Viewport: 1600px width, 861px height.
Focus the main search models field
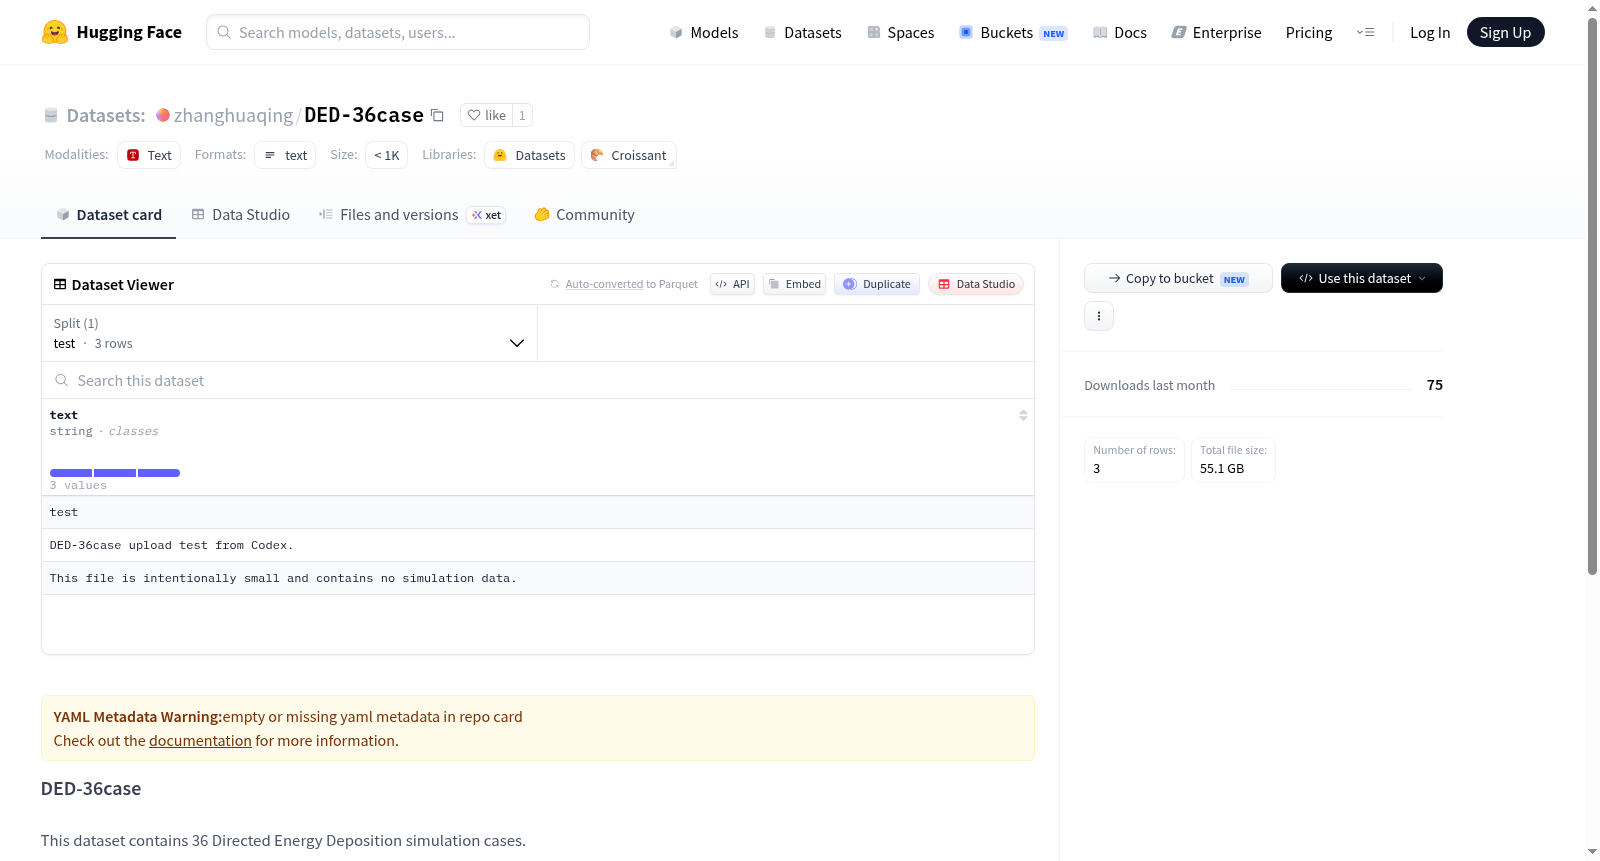(x=398, y=32)
